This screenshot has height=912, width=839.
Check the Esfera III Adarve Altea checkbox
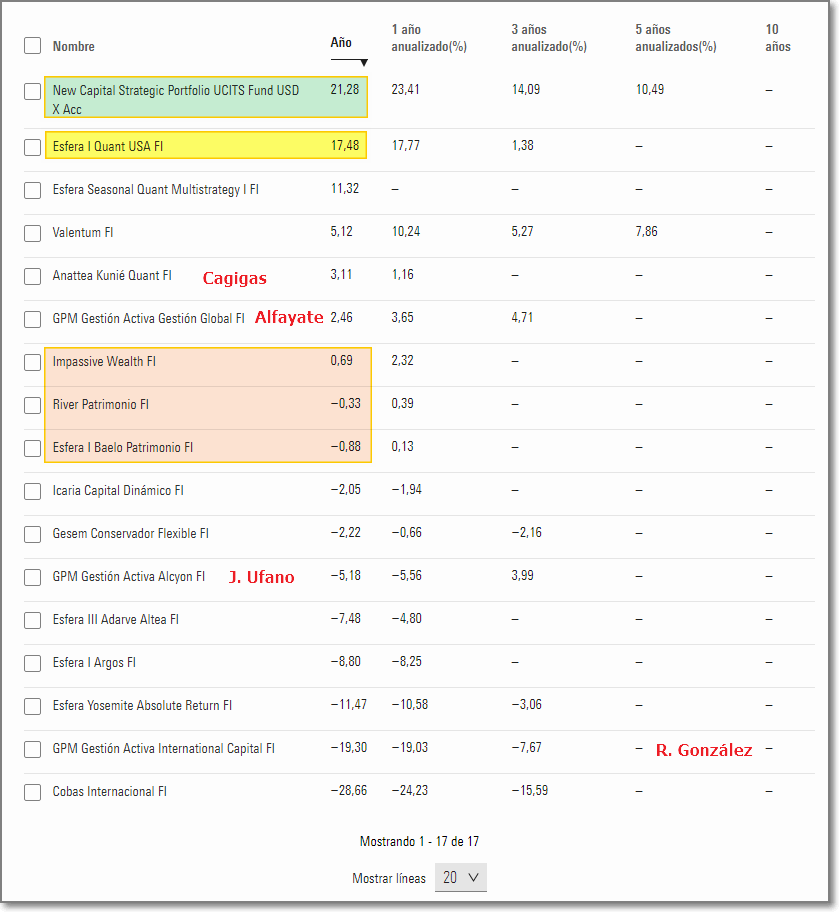(x=33, y=621)
